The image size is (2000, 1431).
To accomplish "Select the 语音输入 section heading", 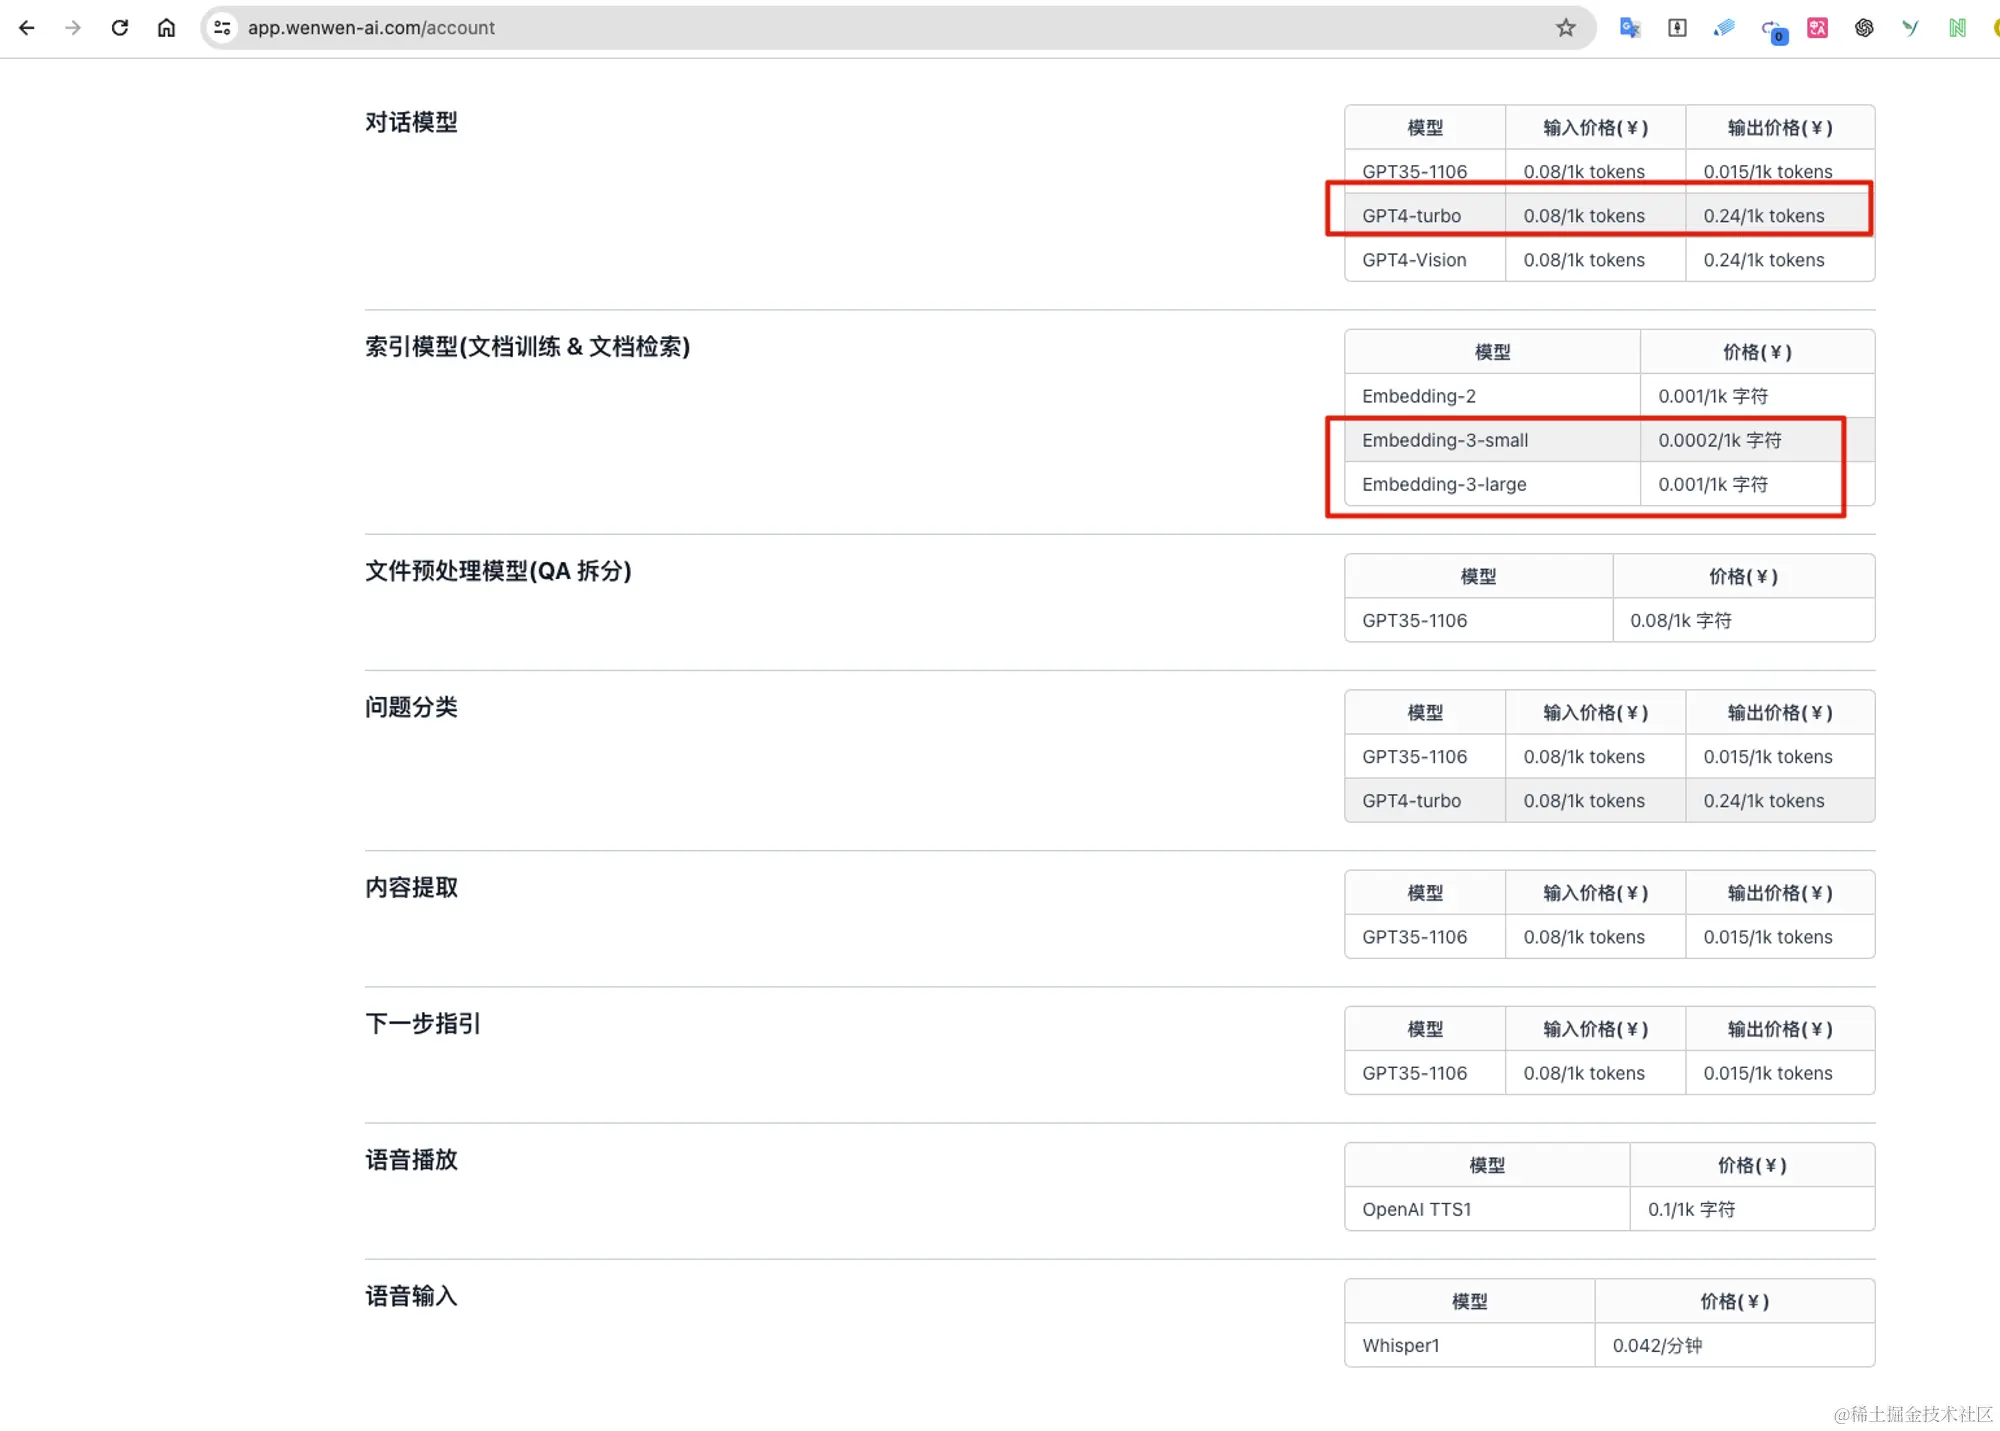I will pos(411,1296).
